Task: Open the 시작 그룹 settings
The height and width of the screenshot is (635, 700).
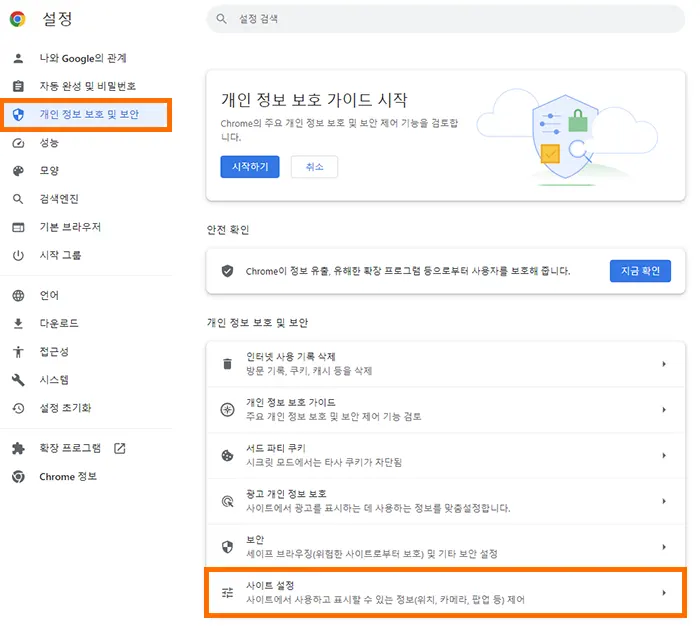Action: pyautogui.click(x=60, y=255)
